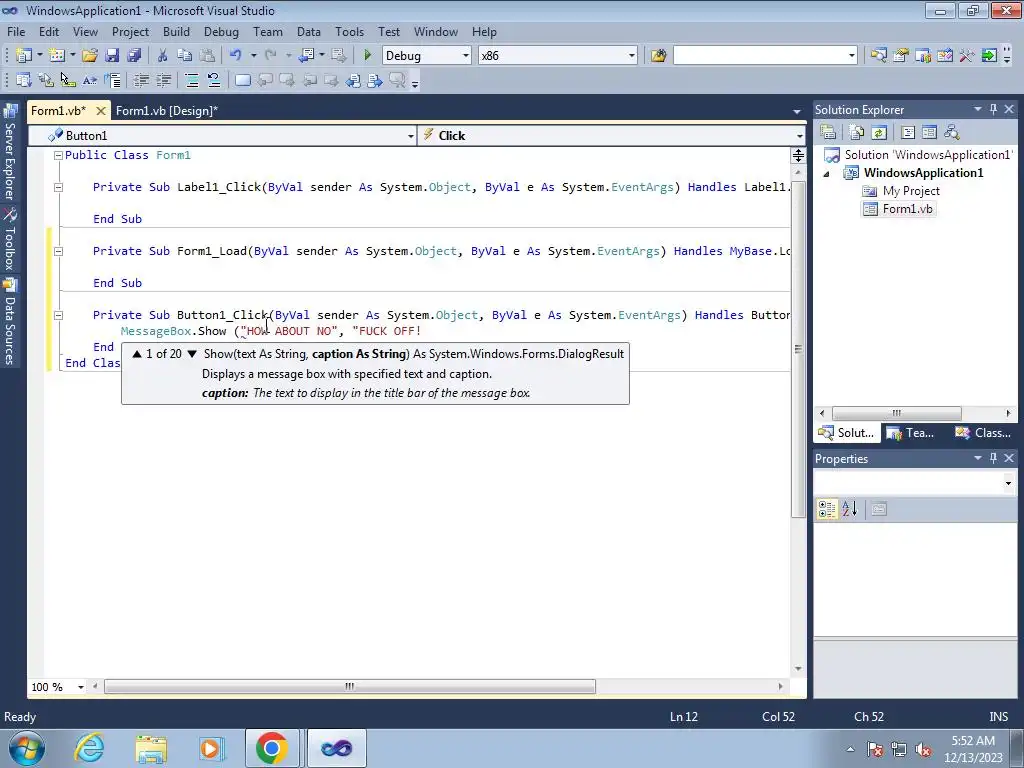
Task: Click the Alphabetical sort button in Properties
Action: coord(850,509)
